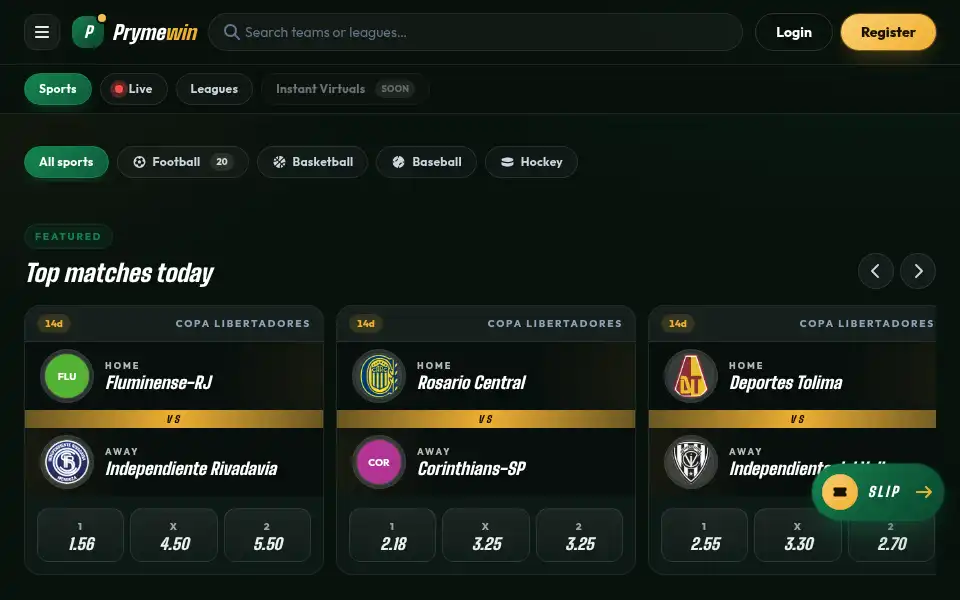Viewport: 960px width, 600px height.
Task: Switch to the Live tab
Action: pos(133,89)
